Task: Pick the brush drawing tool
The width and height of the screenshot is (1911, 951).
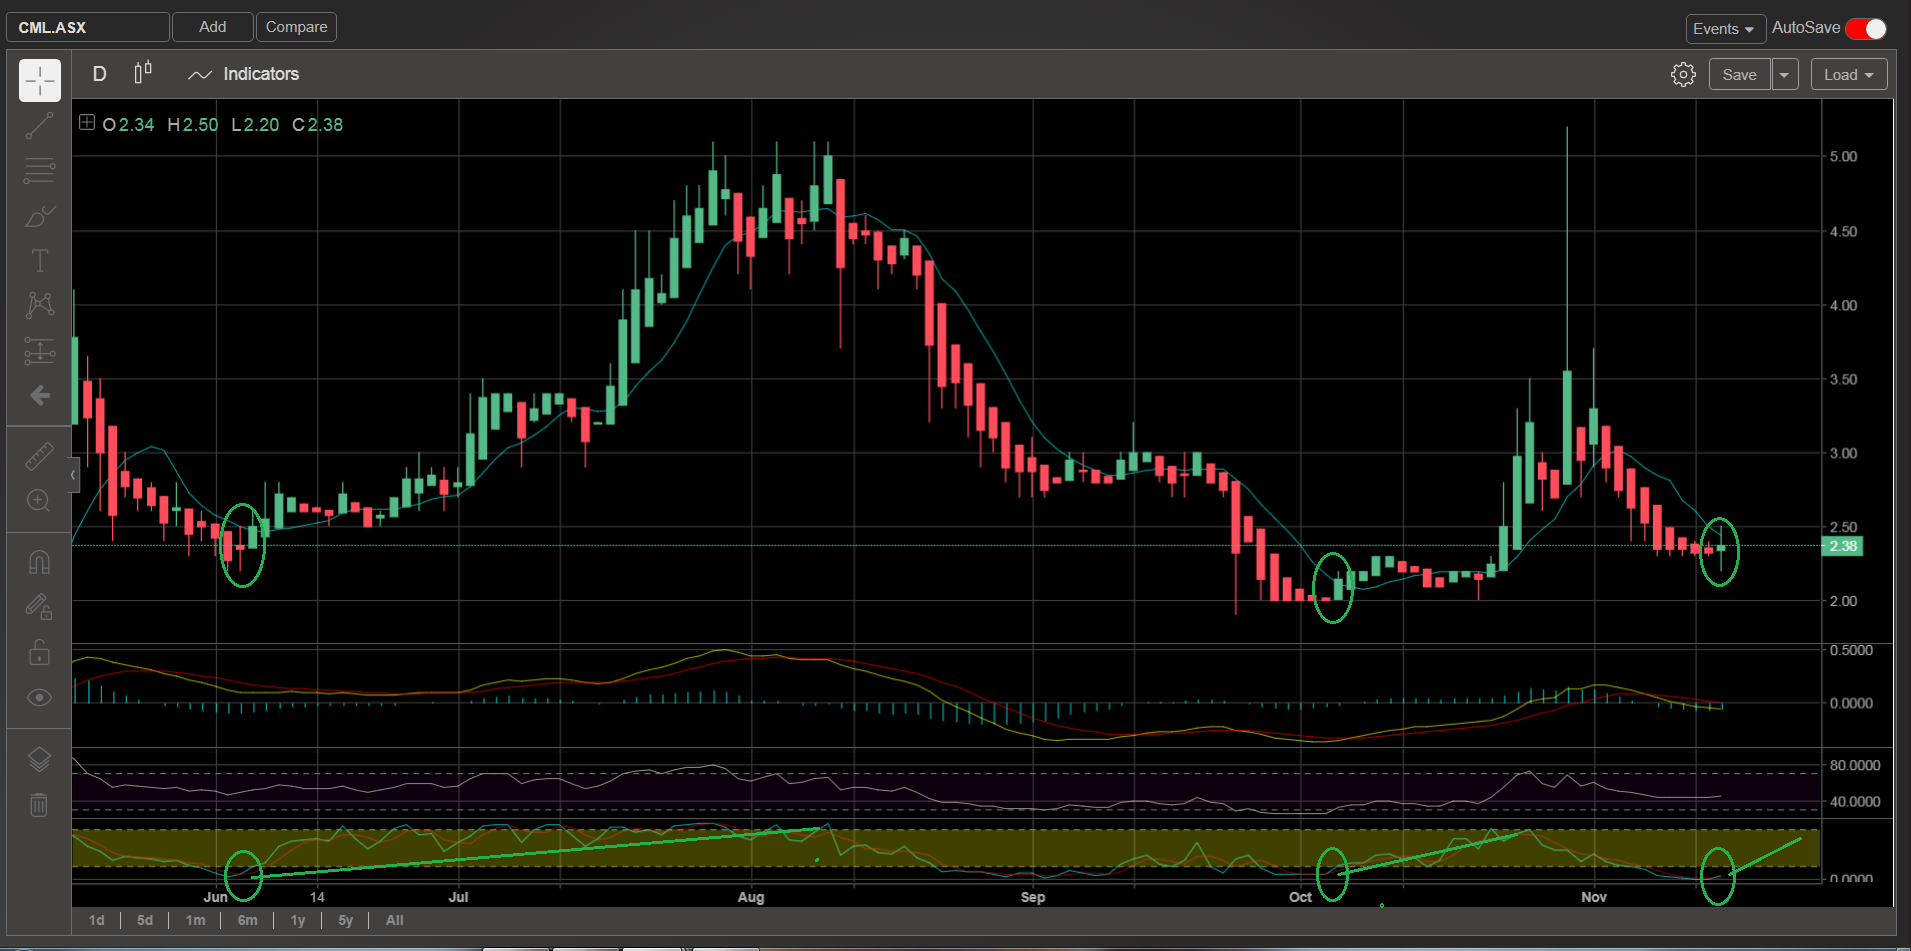Action: pyautogui.click(x=40, y=216)
